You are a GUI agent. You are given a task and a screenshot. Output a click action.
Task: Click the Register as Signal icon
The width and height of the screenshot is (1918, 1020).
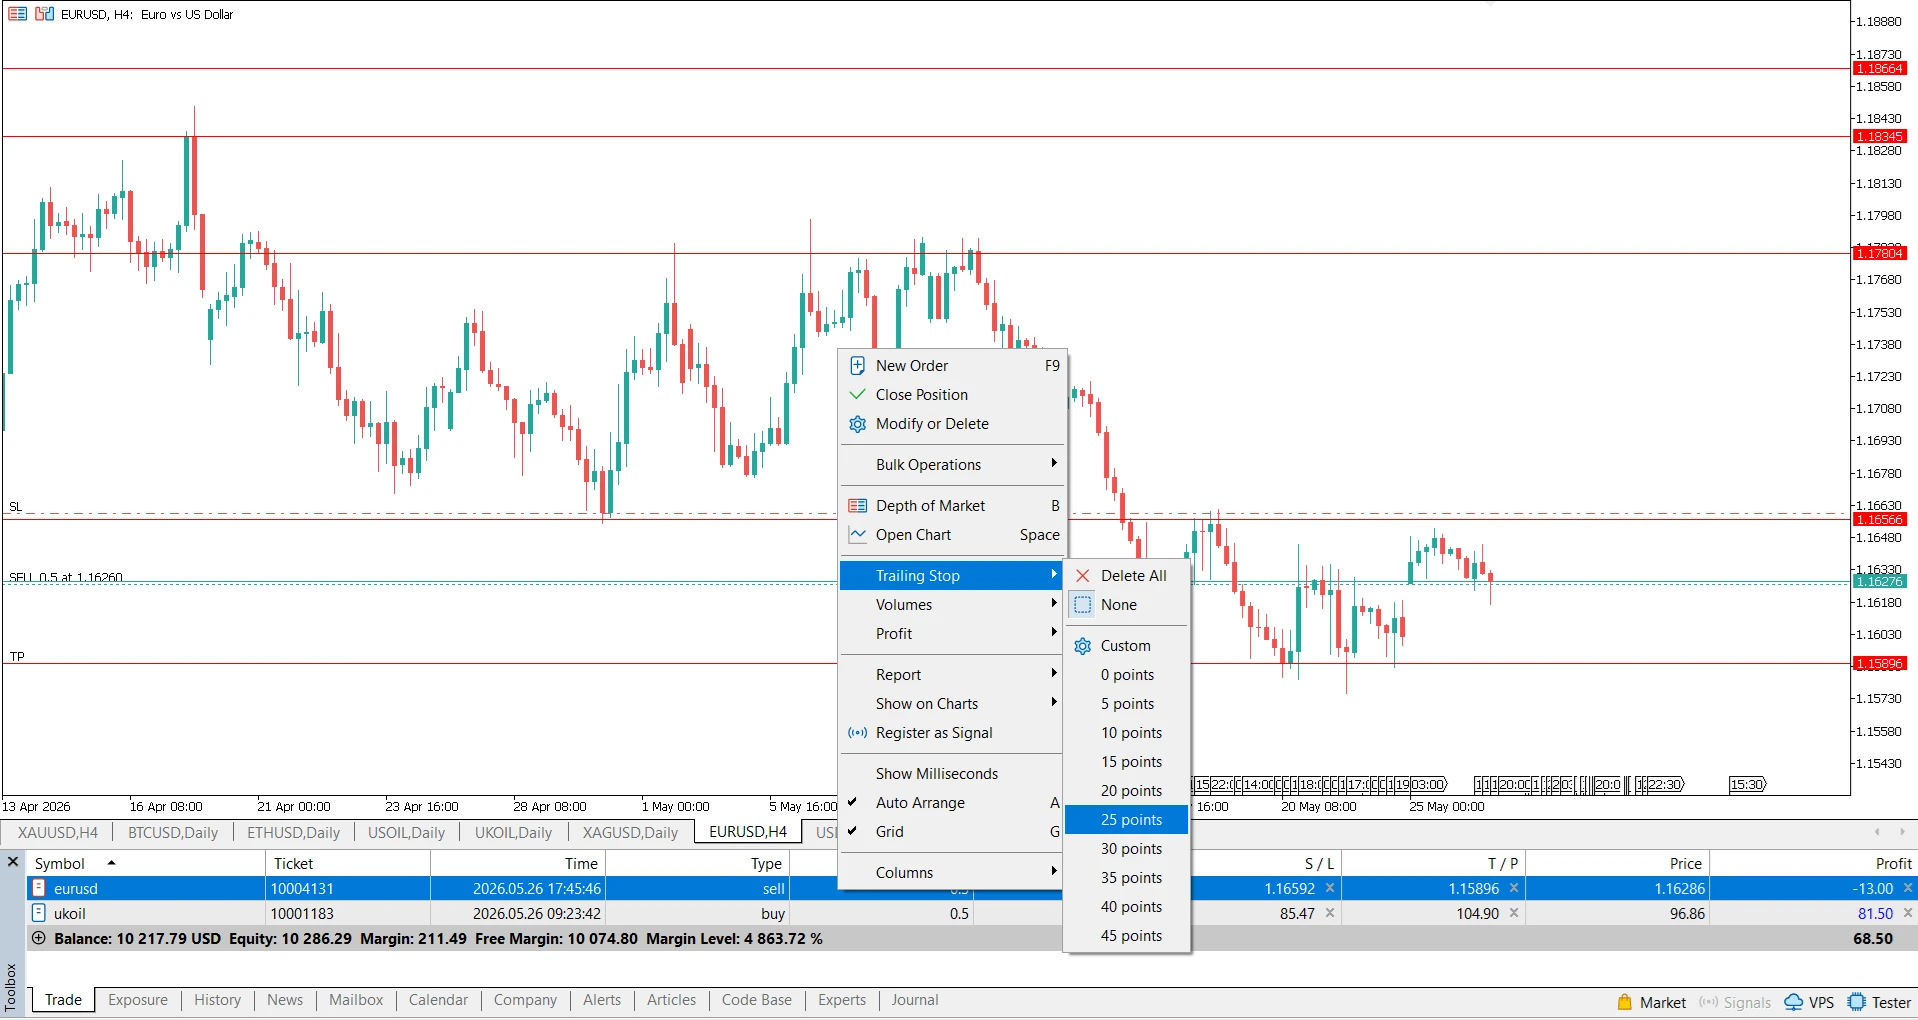point(857,733)
